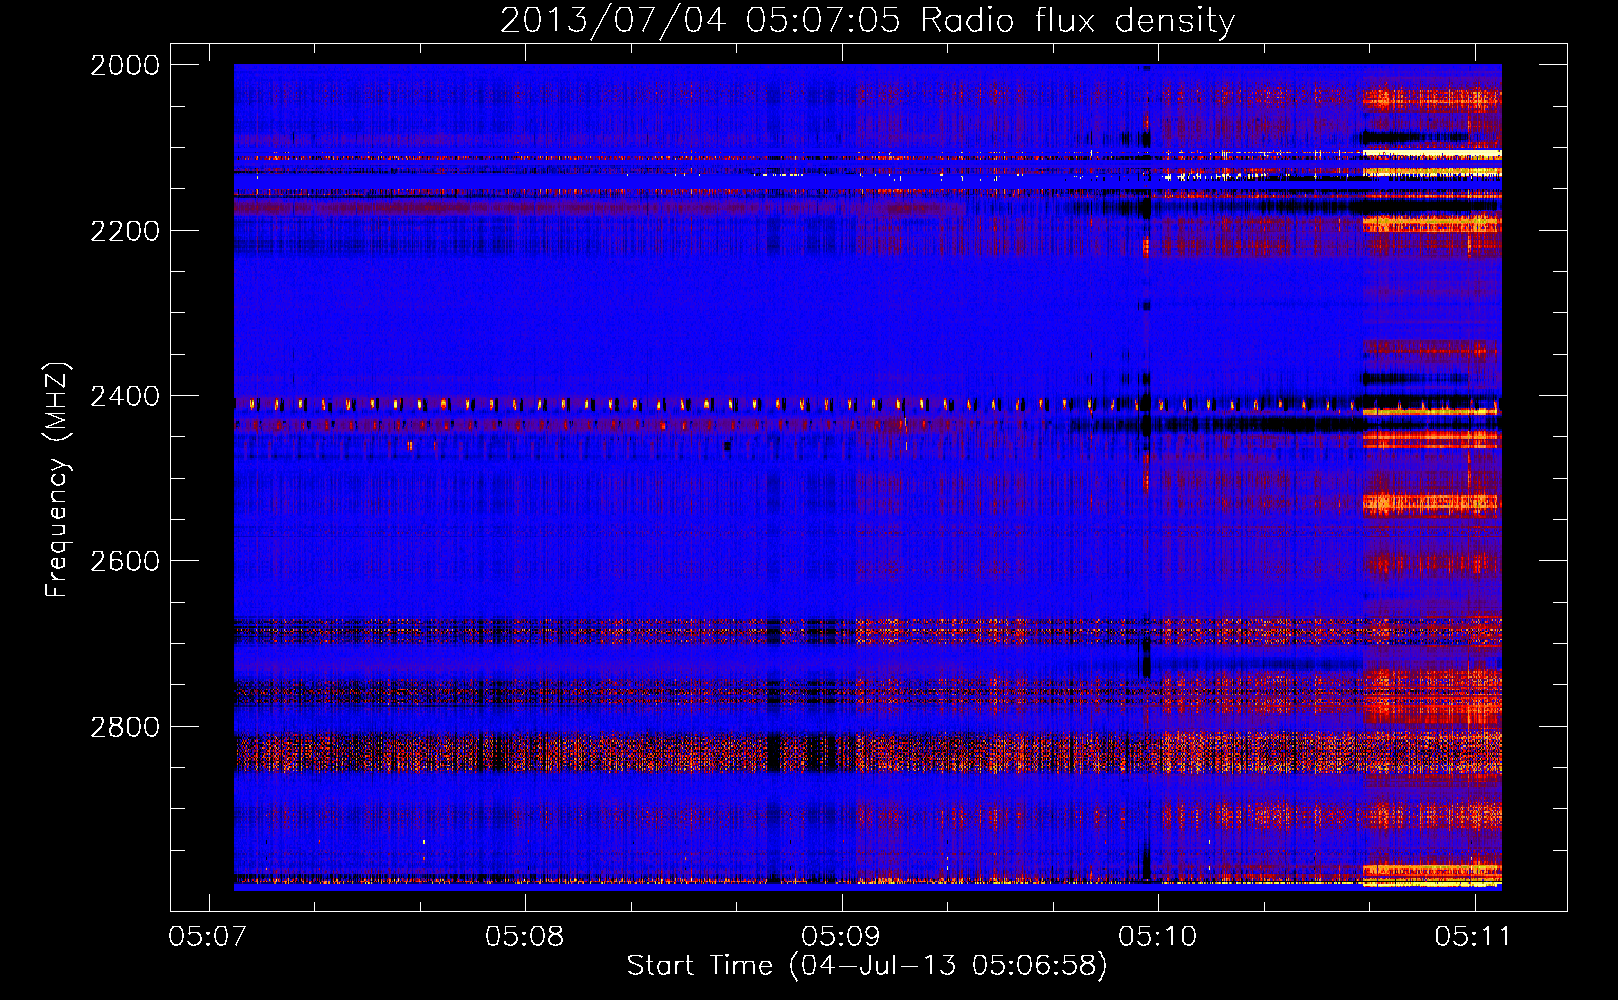Image resolution: width=1618 pixels, height=1000 pixels.
Task: Click the 05:10 time axis label
Action: [1157, 937]
